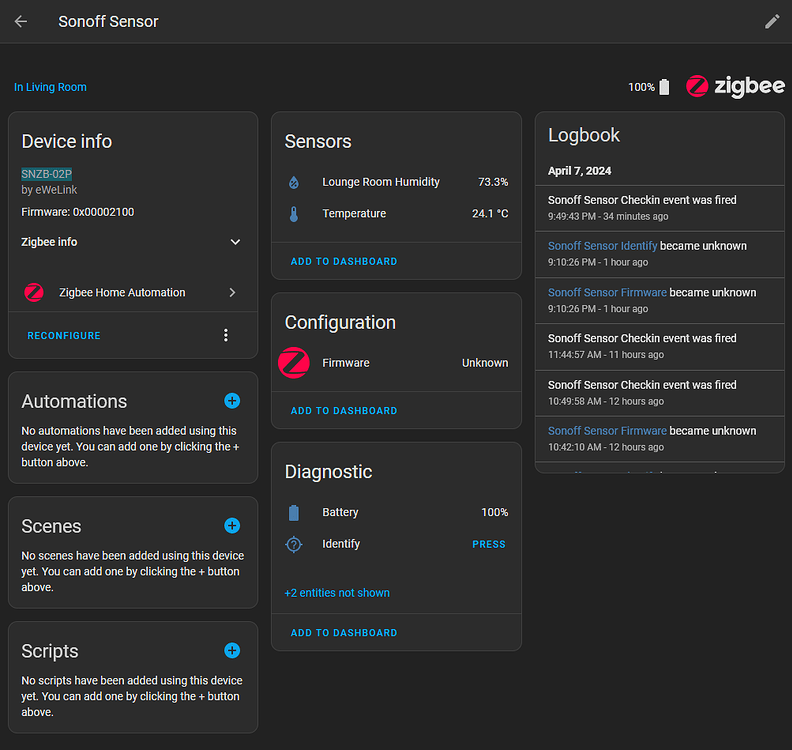Open the three-dot device menu
Image resolution: width=792 pixels, height=750 pixels.
pyautogui.click(x=226, y=335)
